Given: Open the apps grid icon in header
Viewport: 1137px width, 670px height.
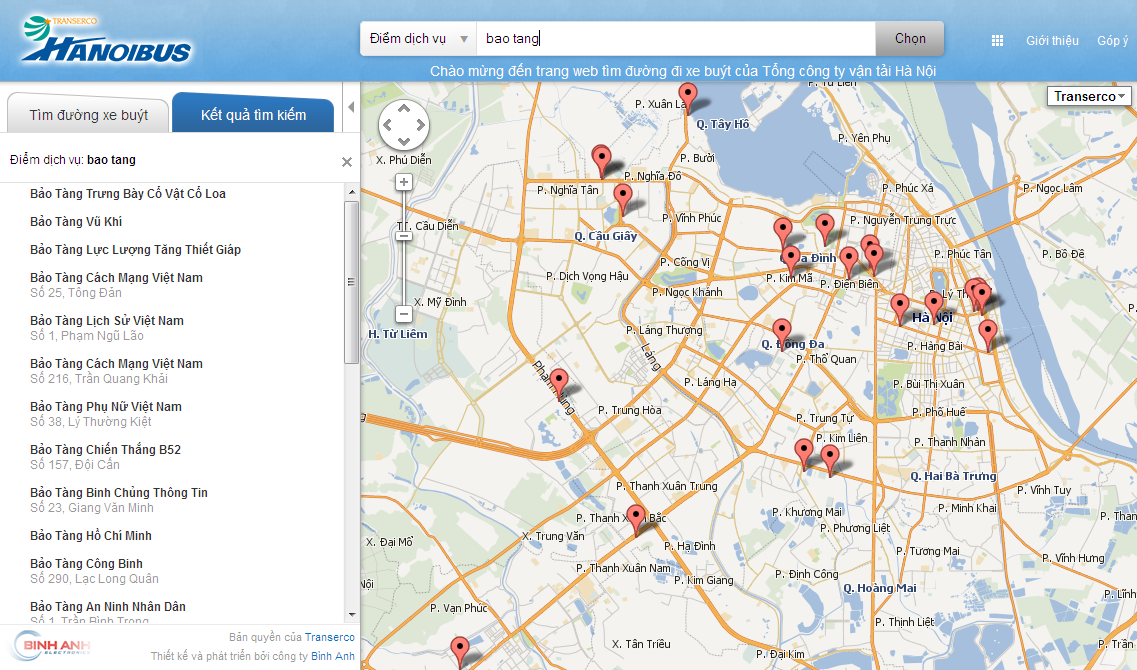Looking at the screenshot, I should click(x=997, y=41).
